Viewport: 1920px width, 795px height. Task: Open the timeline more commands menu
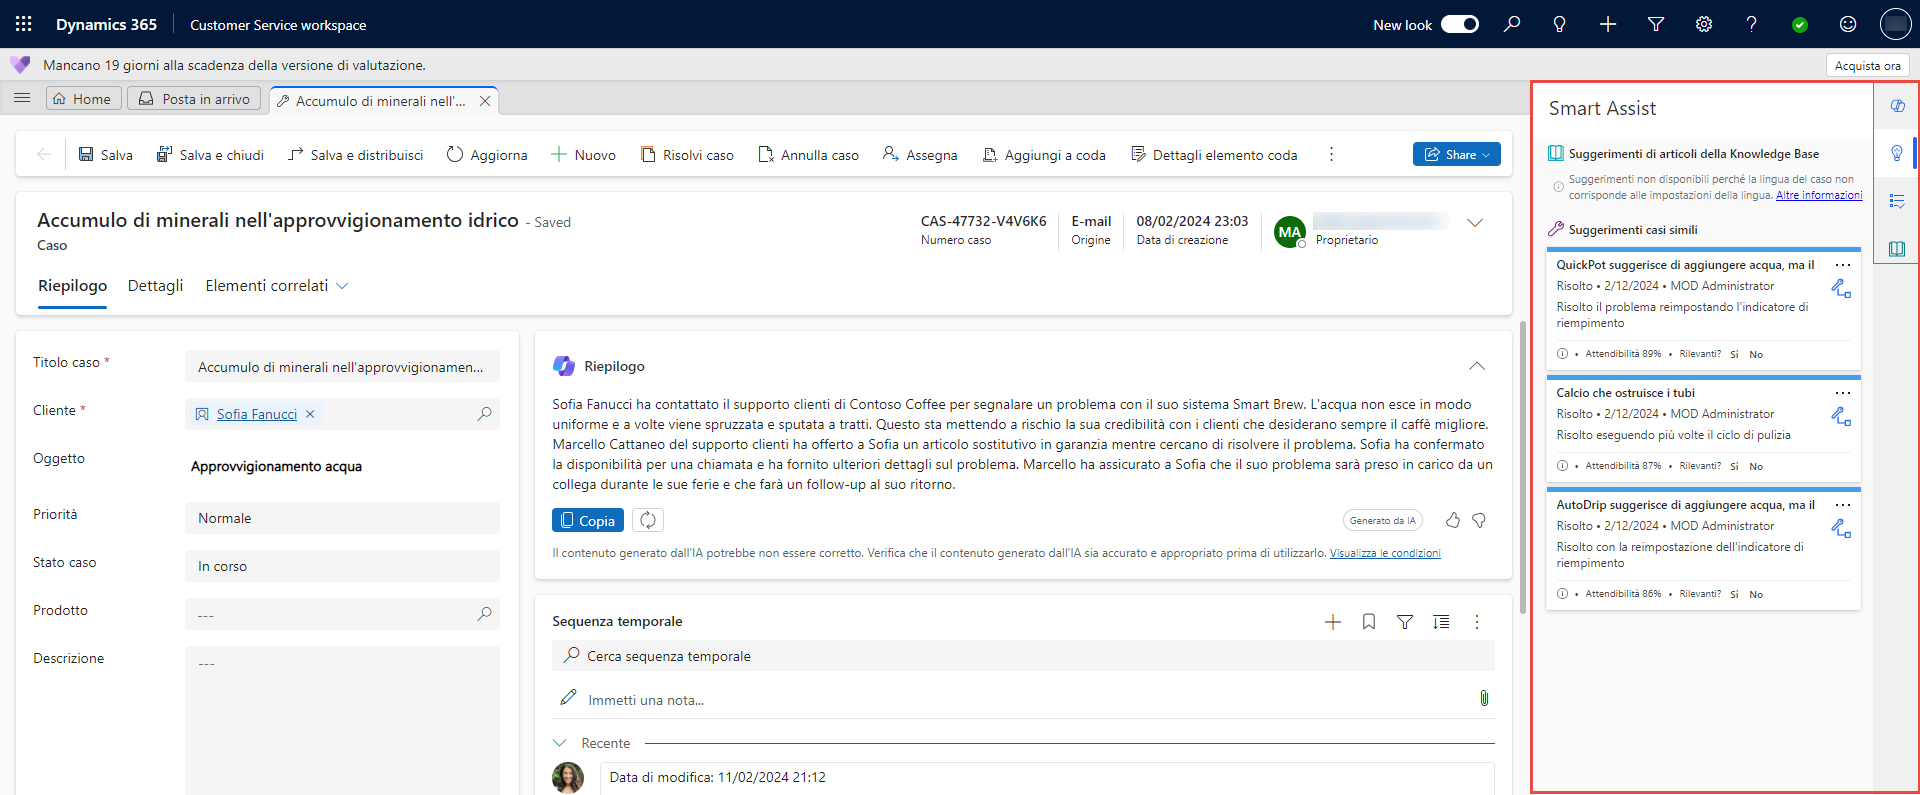pyautogui.click(x=1477, y=622)
